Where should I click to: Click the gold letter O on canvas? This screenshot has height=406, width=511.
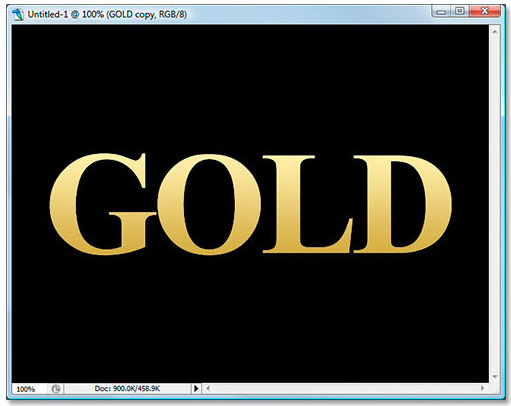click(x=209, y=204)
